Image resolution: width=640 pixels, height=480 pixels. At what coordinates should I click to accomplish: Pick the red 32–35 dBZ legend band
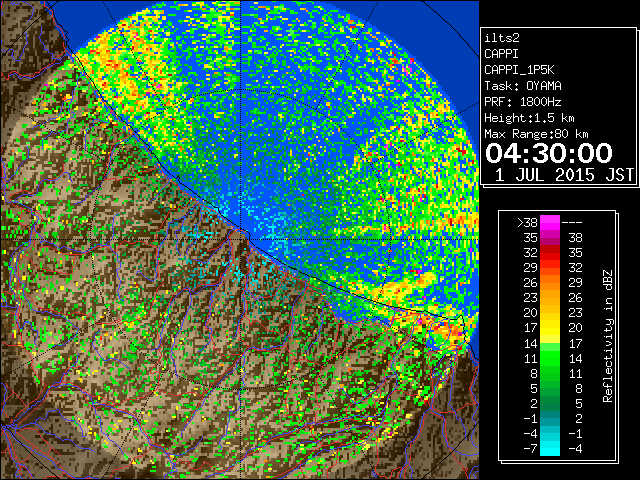[x=550, y=253]
